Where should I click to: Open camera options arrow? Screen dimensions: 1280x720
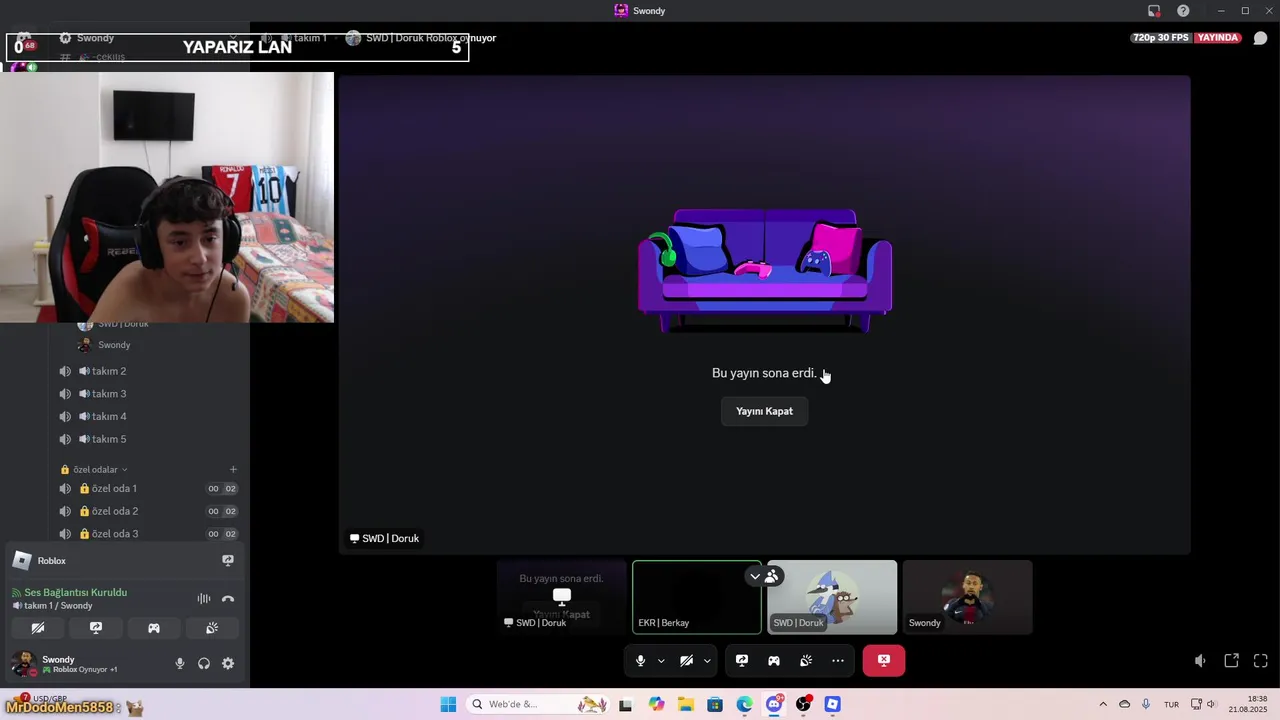tap(707, 661)
